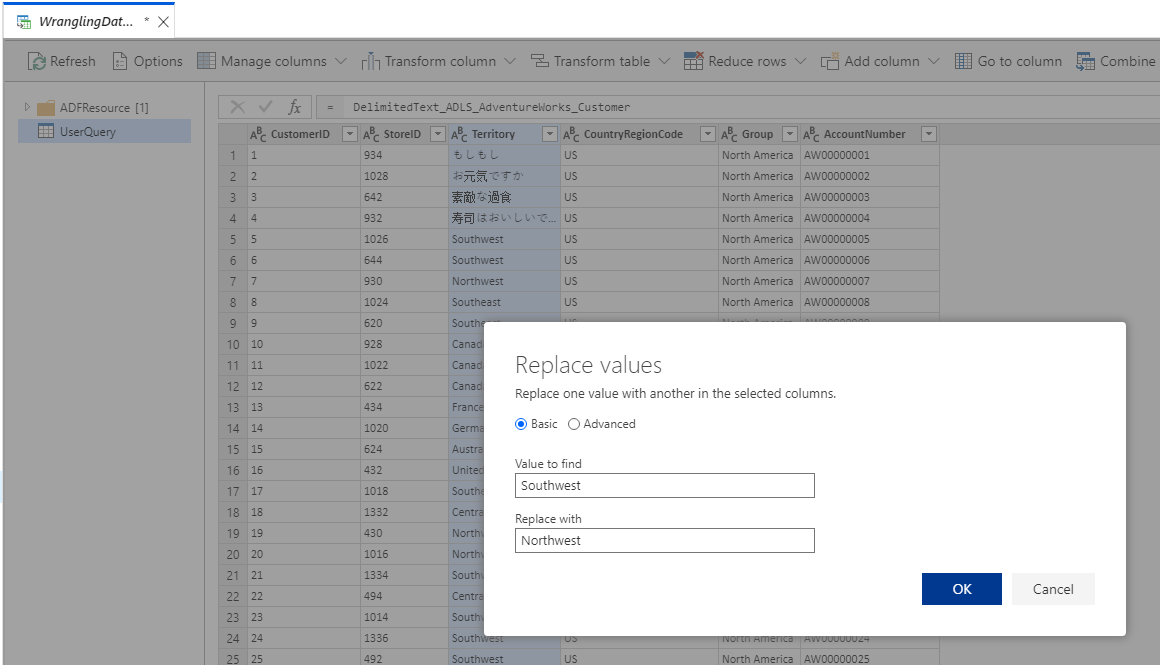Open the Add column menu
1160x665 pixels.
tap(880, 61)
